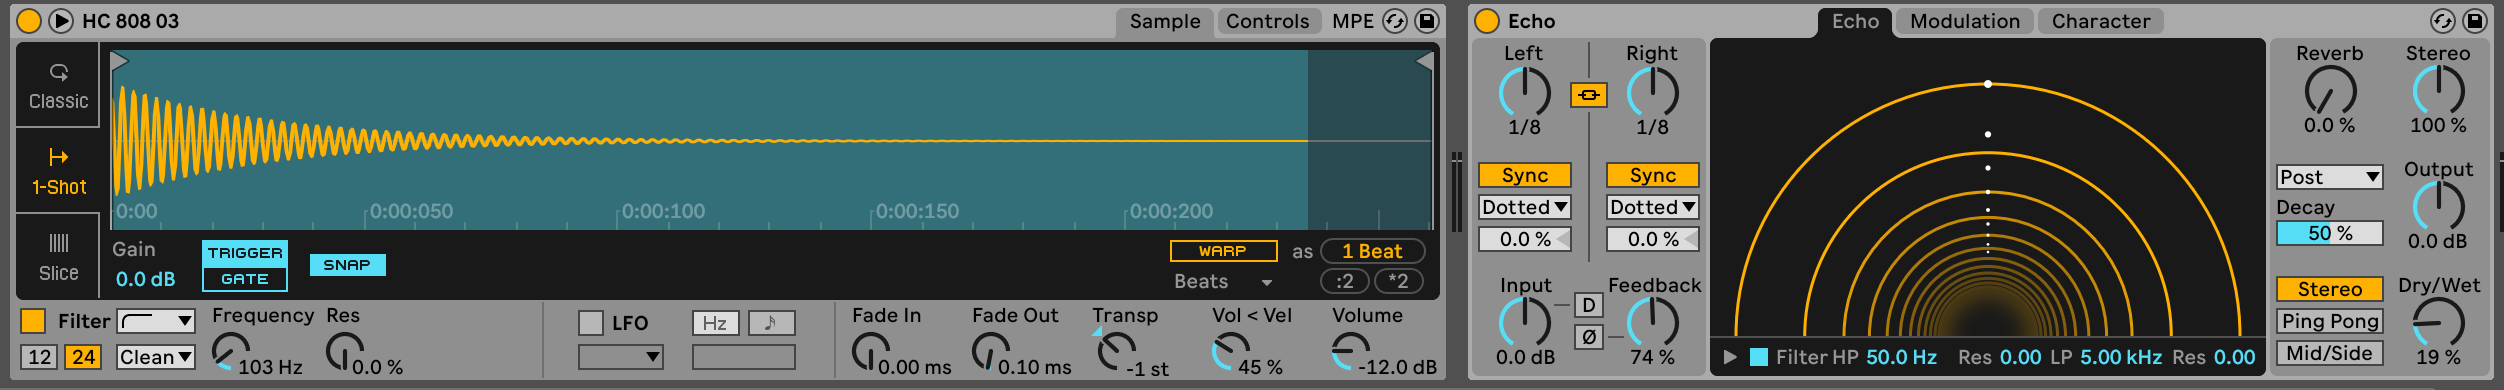
Task: Open the filter type dropdown
Action: (156, 321)
